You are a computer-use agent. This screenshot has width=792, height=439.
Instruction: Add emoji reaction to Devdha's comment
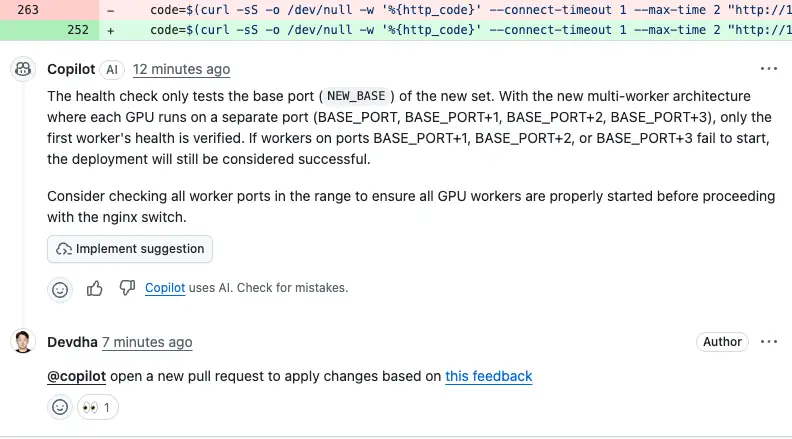(61, 407)
